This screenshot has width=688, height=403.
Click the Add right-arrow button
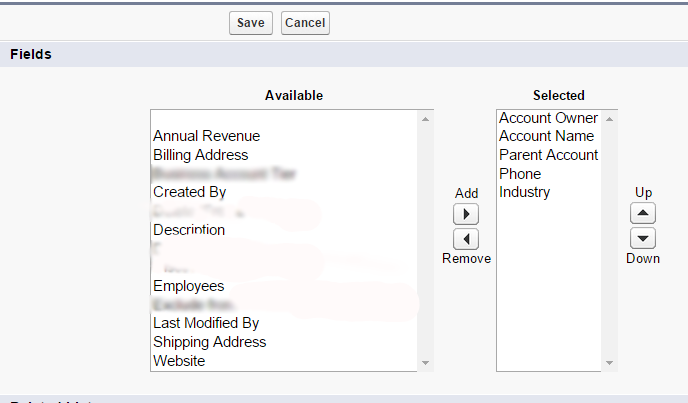click(x=466, y=214)
